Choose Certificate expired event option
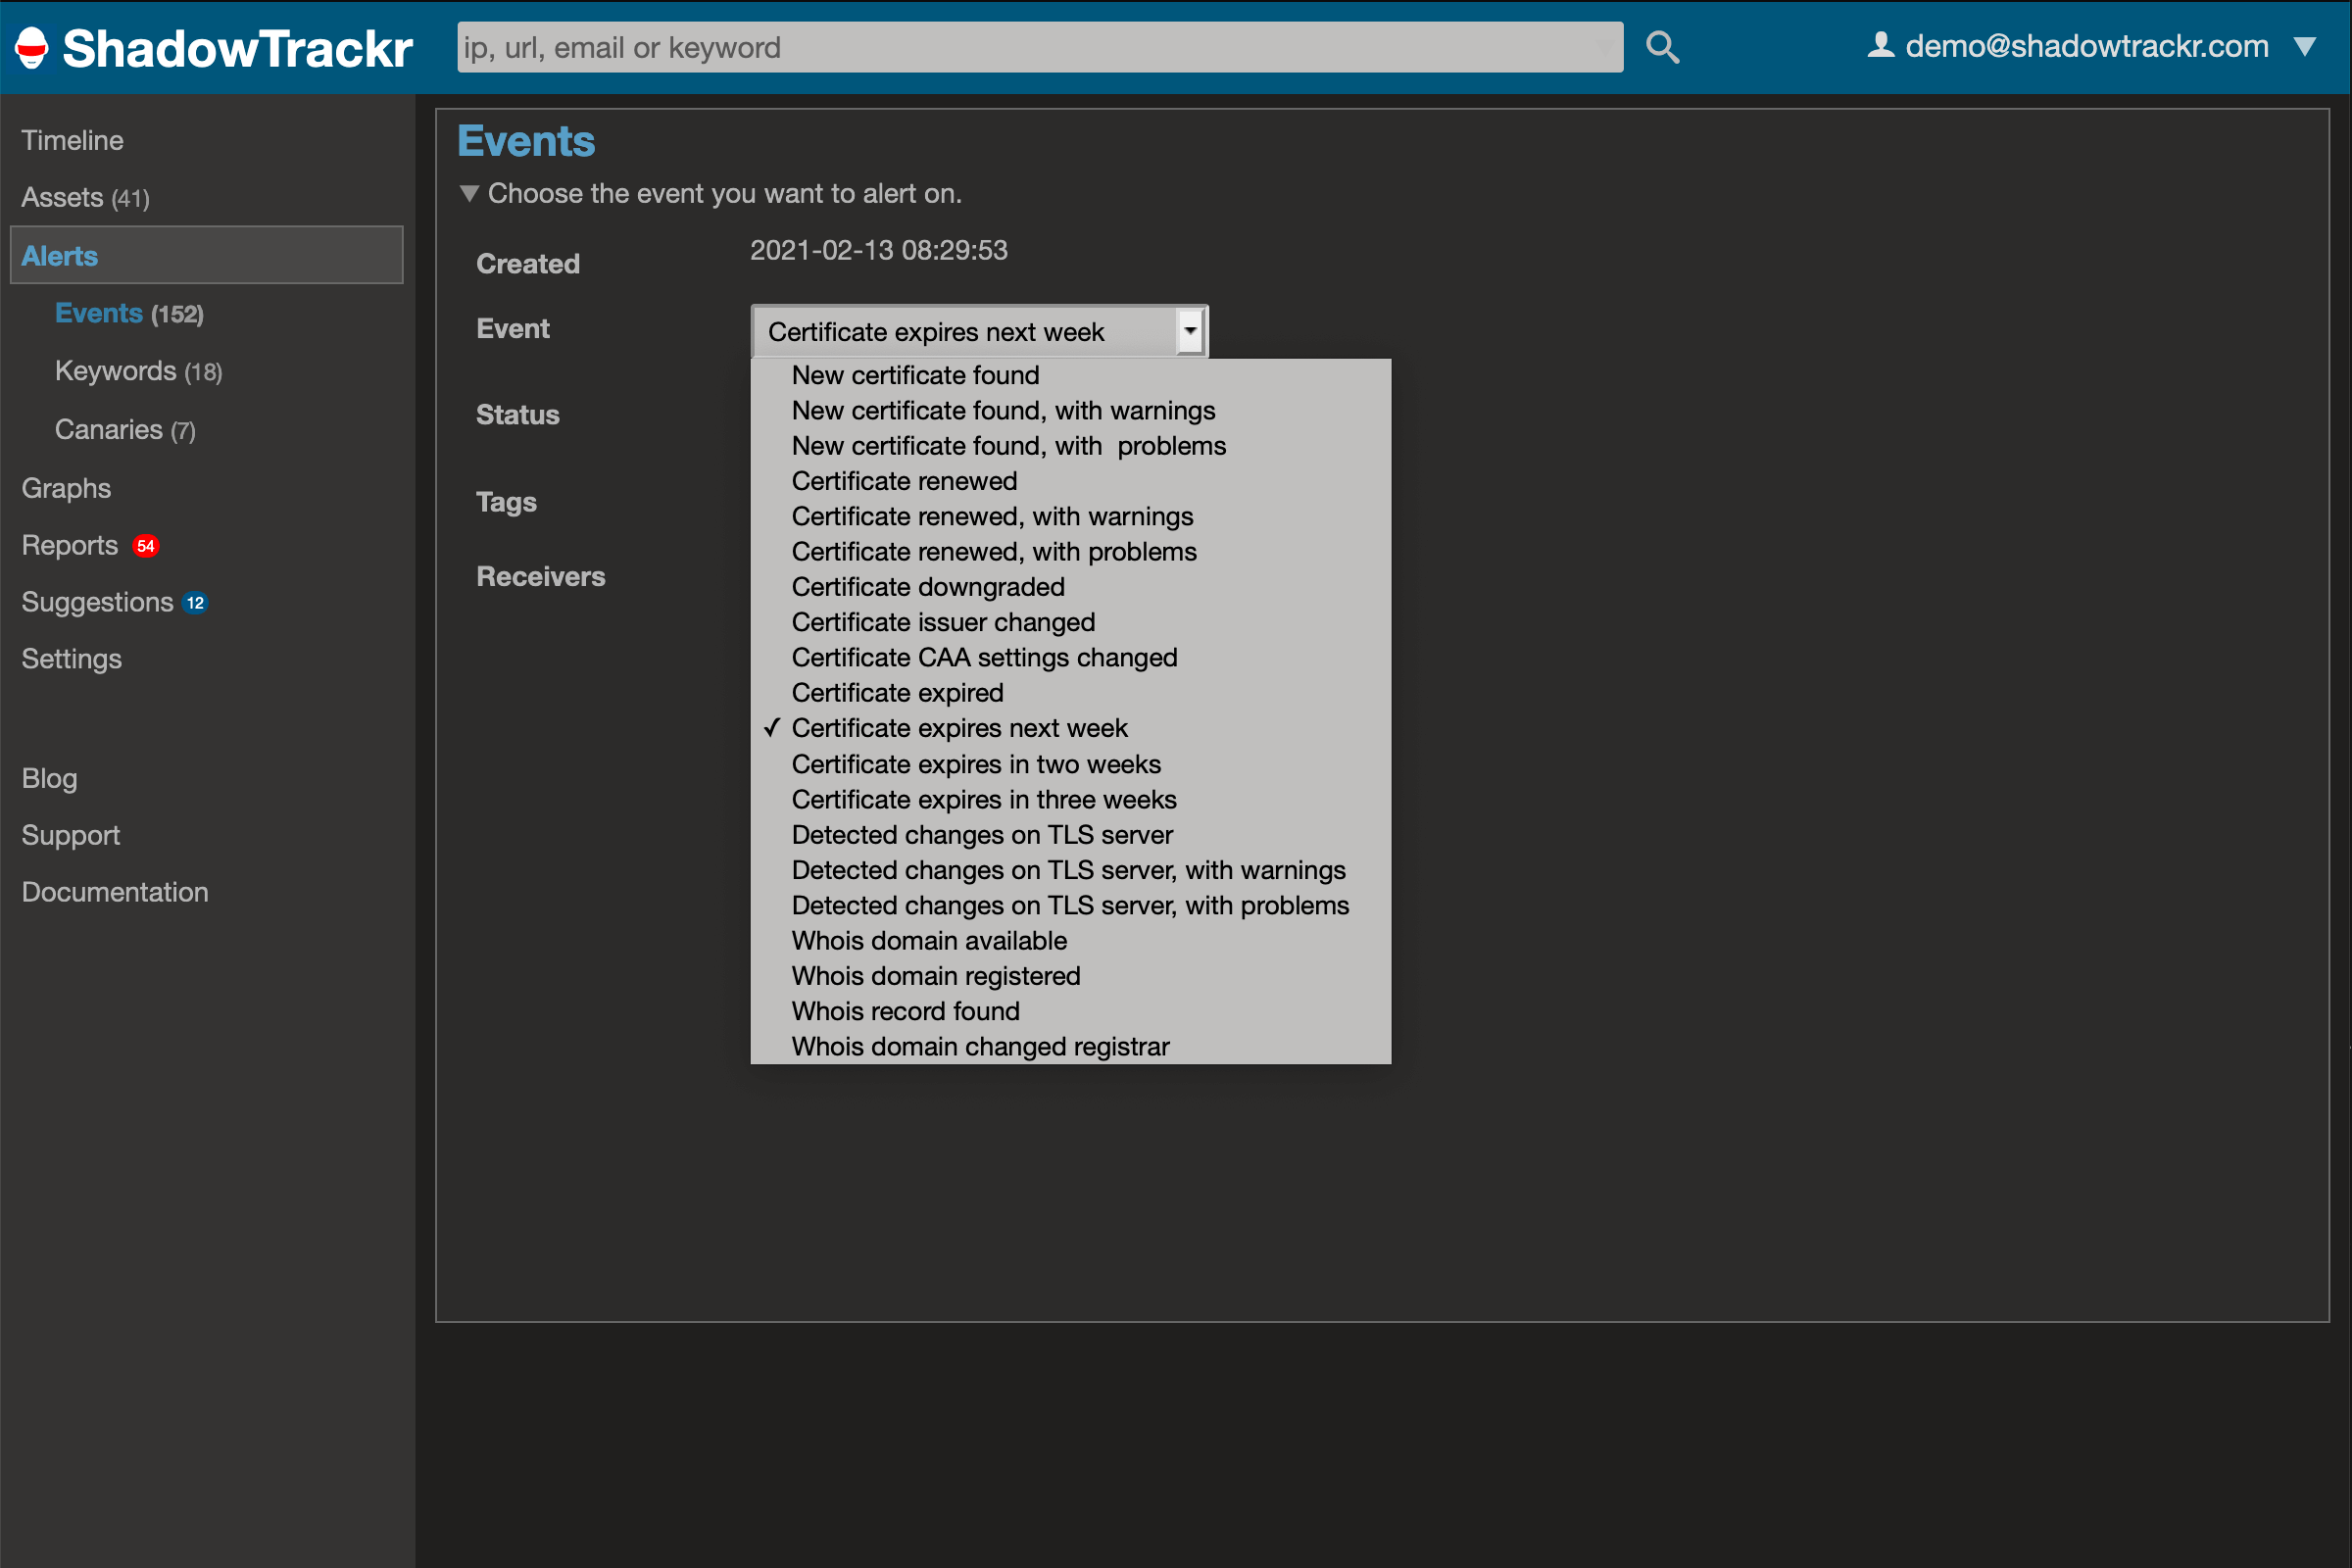Viewport: 2352px width, 1568px height. (x=897, y=692)
